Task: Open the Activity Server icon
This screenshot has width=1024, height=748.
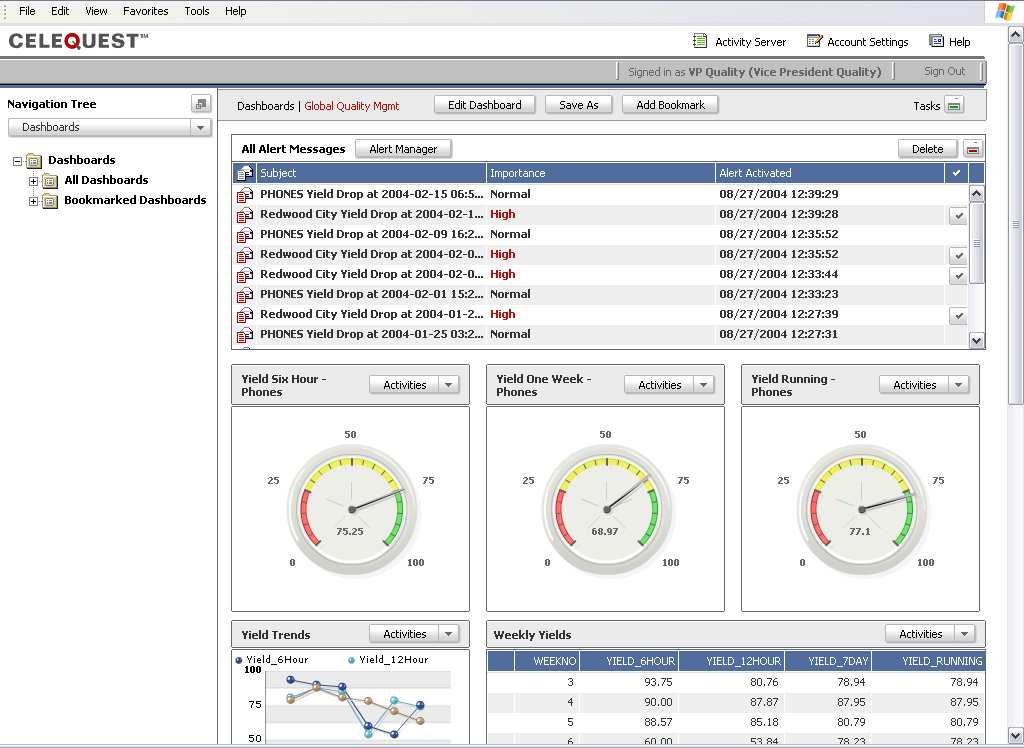Action: (x=699, y=41)
